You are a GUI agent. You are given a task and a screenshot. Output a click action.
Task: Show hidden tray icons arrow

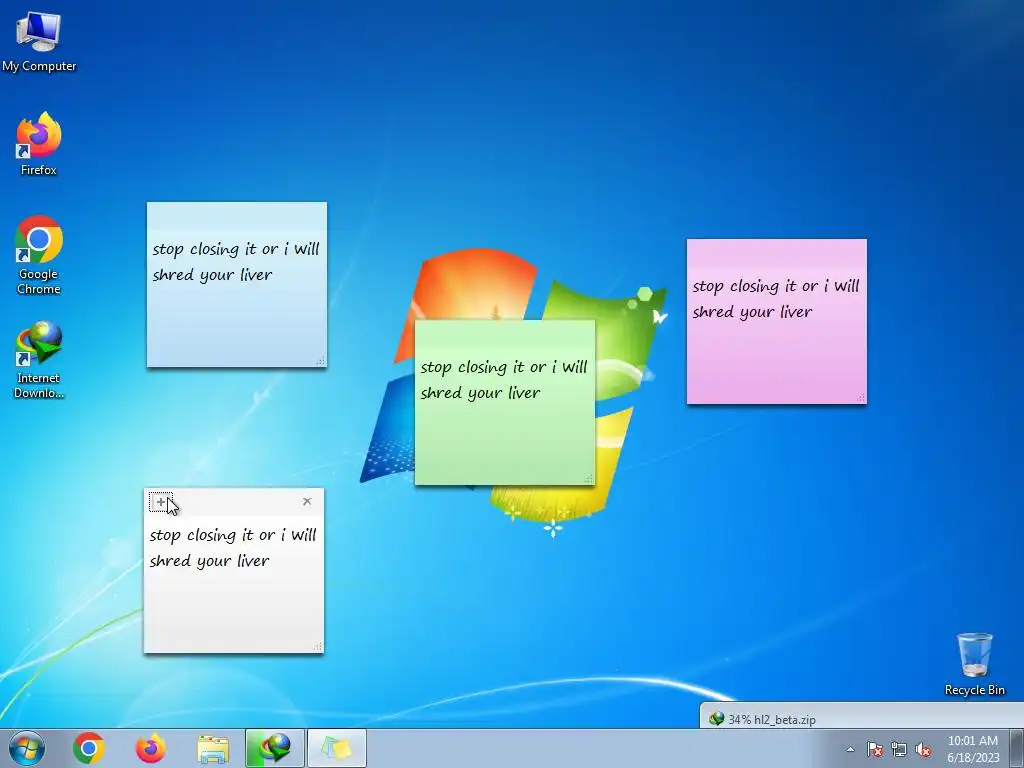pos(850,749)
